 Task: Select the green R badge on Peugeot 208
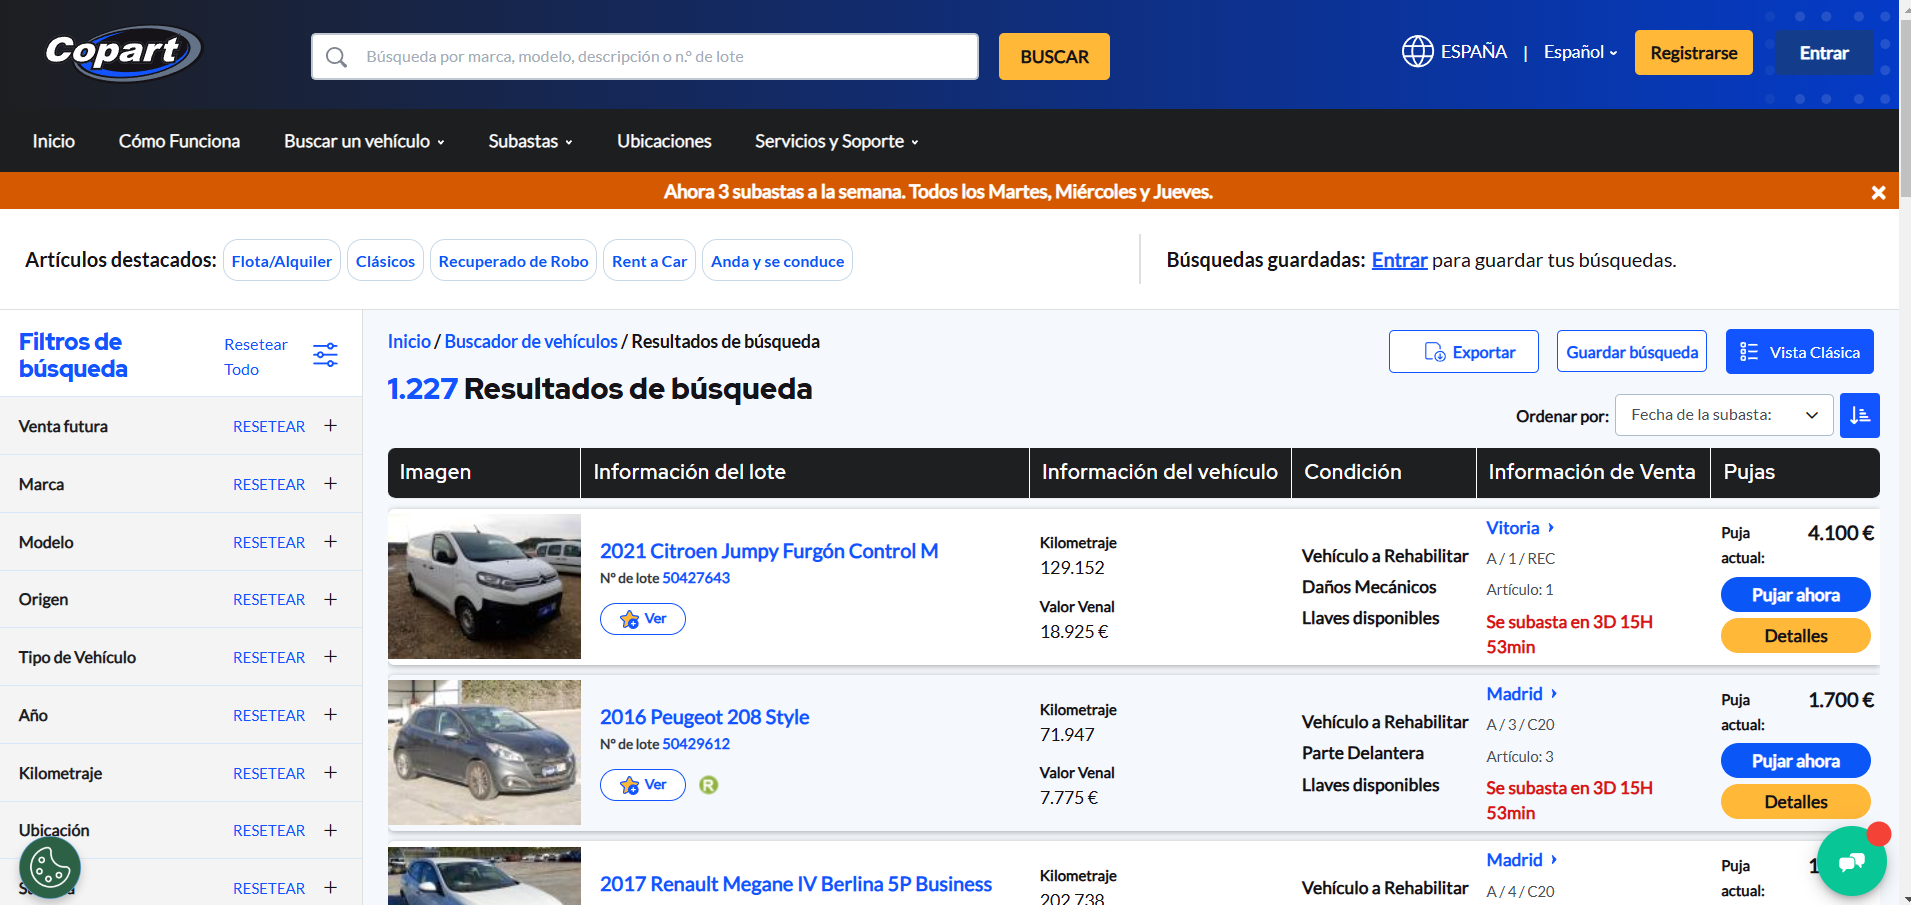[x=708, y=785]
